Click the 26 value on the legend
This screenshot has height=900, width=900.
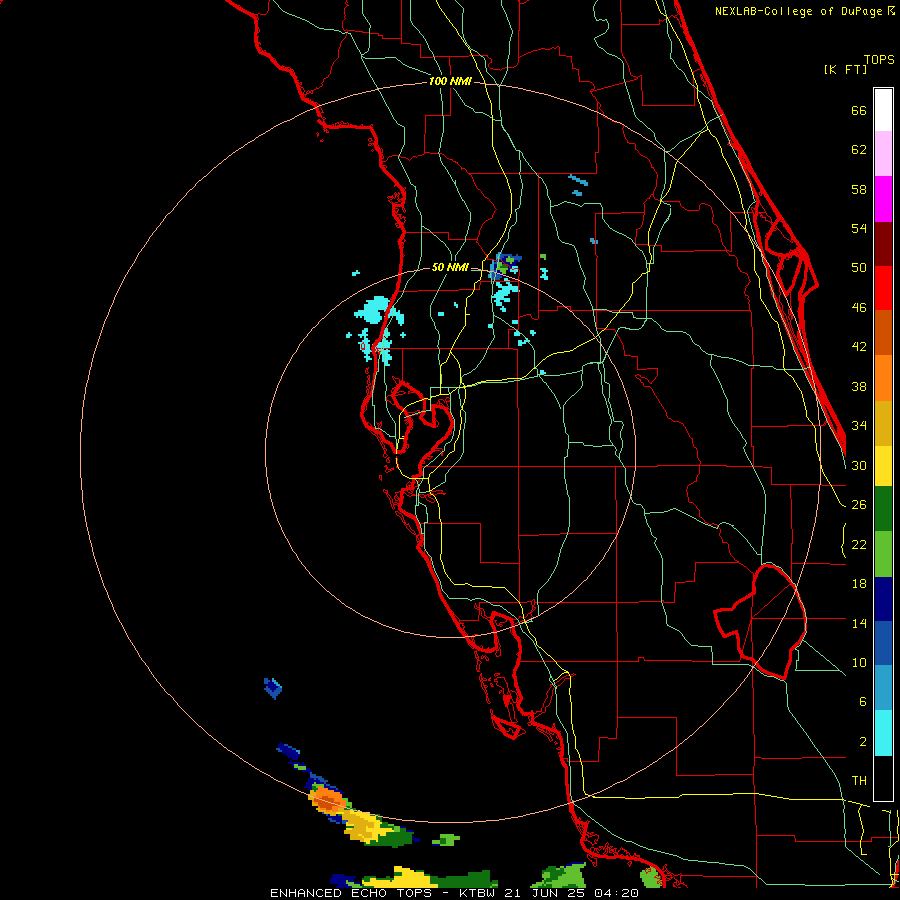tap(859, 505)
